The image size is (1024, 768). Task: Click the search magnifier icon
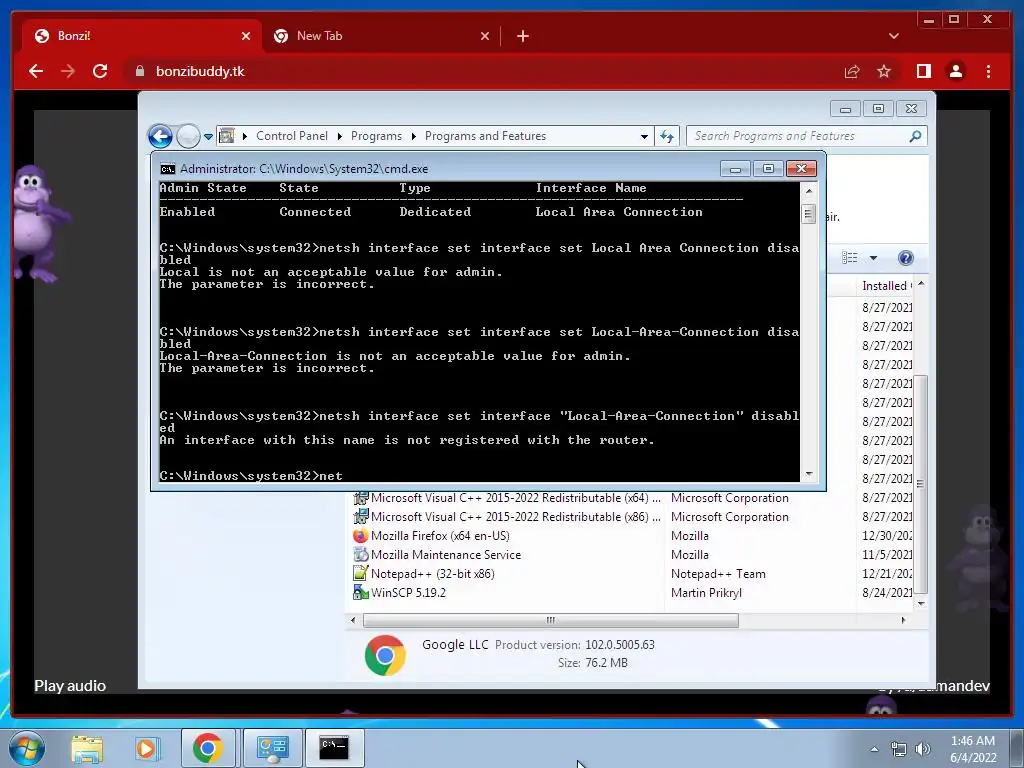pos(915,136)
